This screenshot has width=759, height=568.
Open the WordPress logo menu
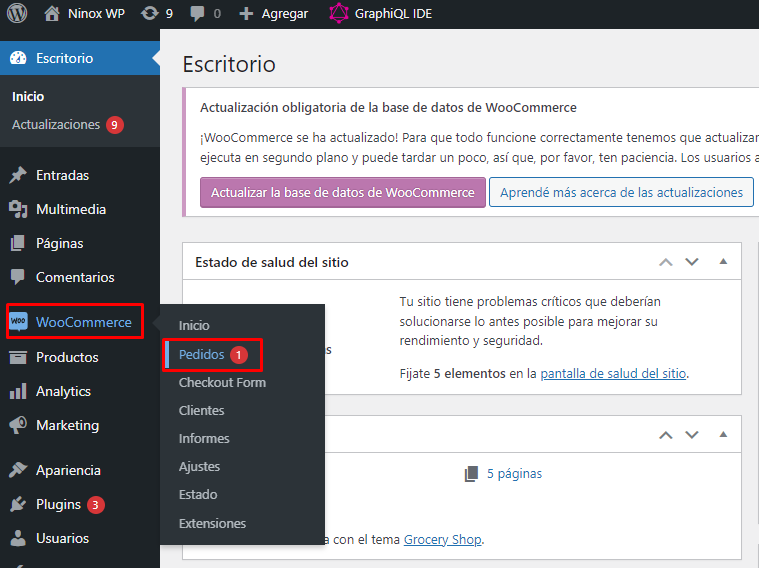tap(17, 13)
